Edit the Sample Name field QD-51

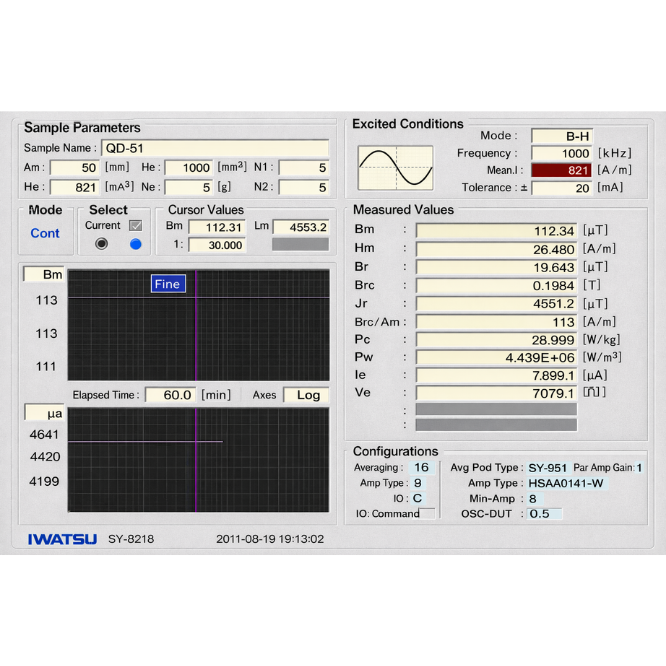215,148
